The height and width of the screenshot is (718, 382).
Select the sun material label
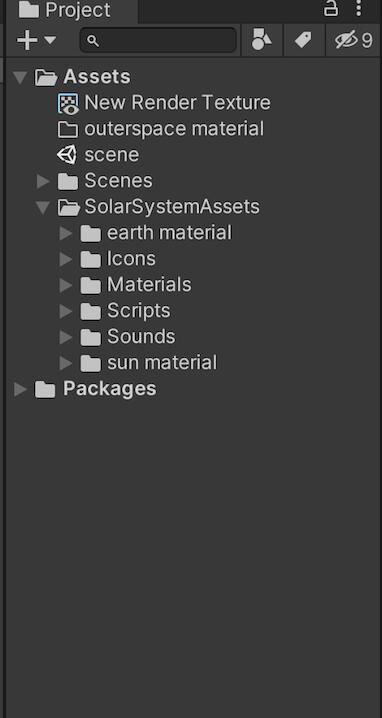(162, 363)
